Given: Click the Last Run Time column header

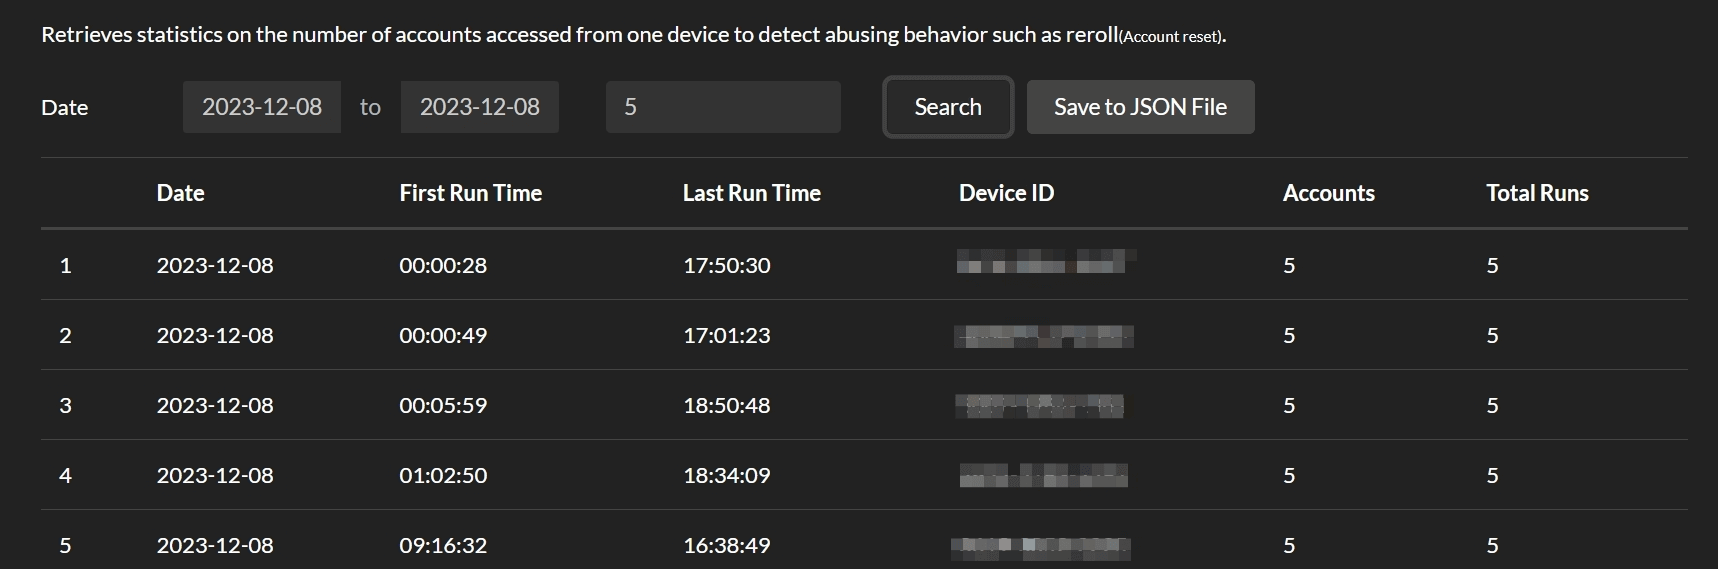Looking at the screenshot, I should 751,193.
